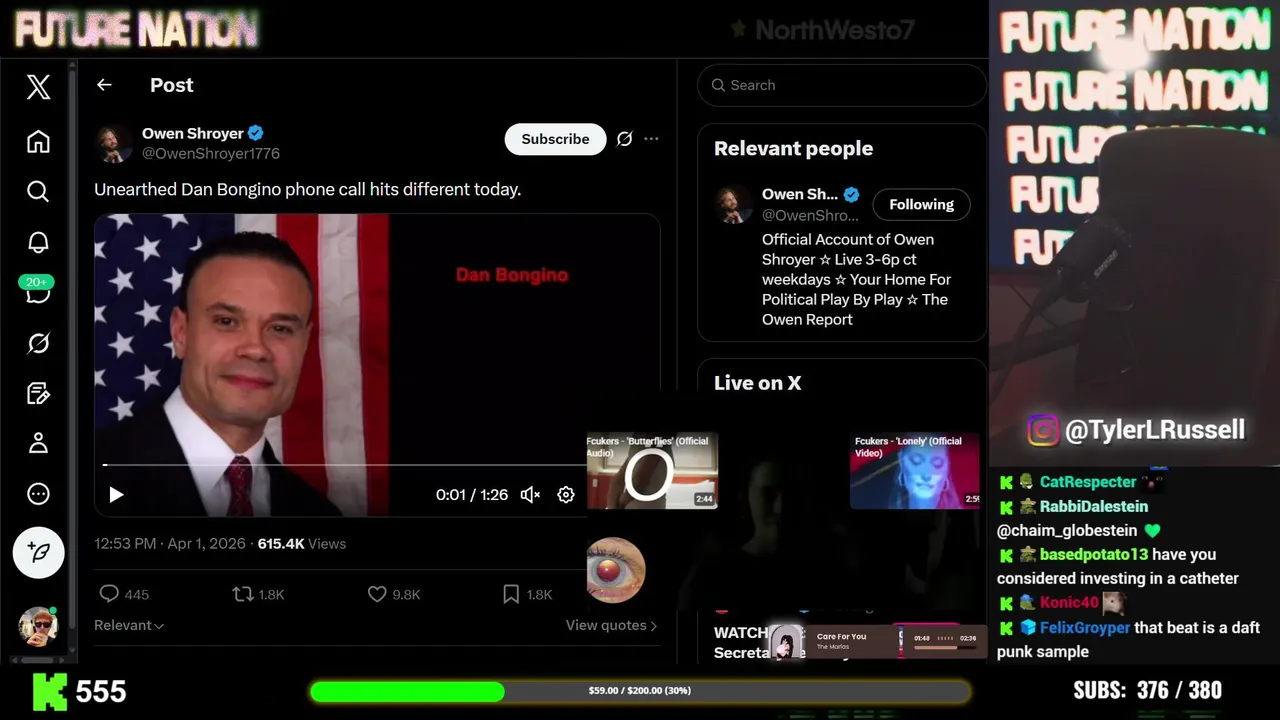Go back with the Post arrow
Viewport: 1280px width, 720px height.
104,85
